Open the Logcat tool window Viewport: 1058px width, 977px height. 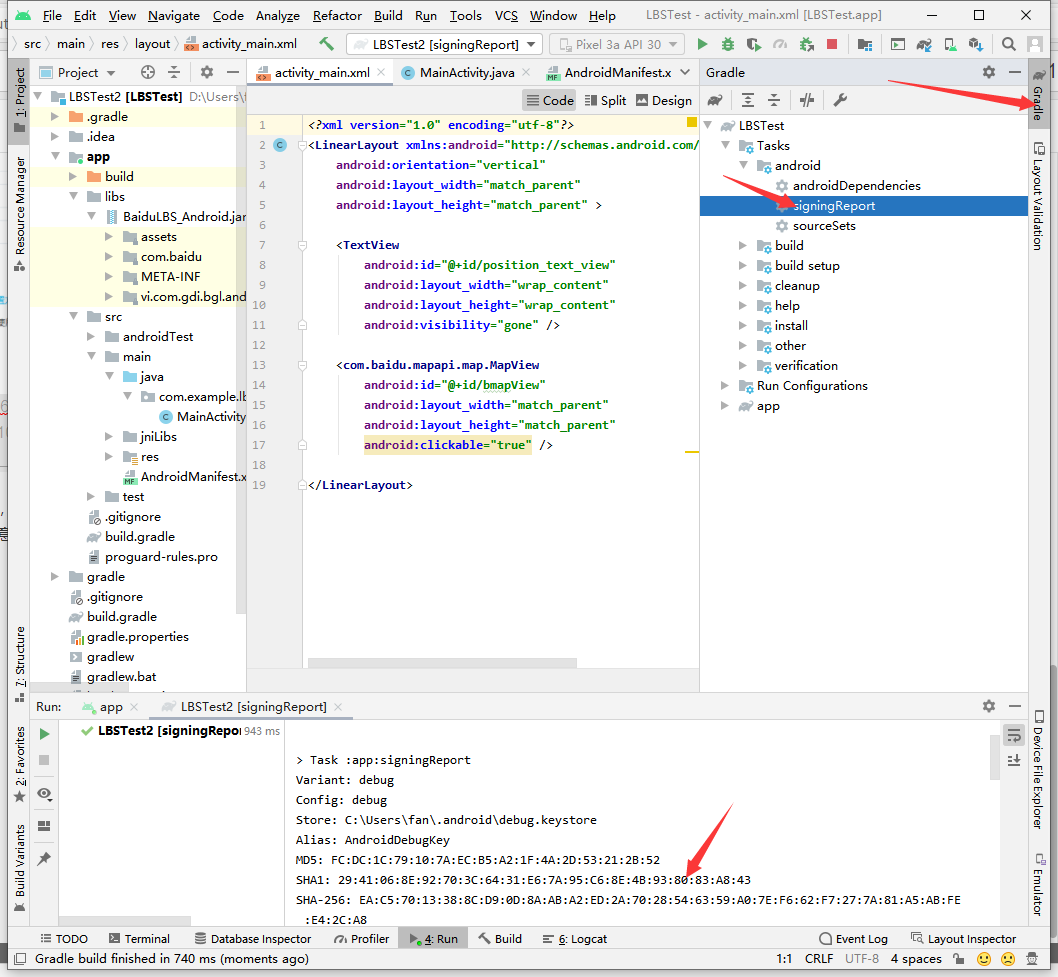575,939
